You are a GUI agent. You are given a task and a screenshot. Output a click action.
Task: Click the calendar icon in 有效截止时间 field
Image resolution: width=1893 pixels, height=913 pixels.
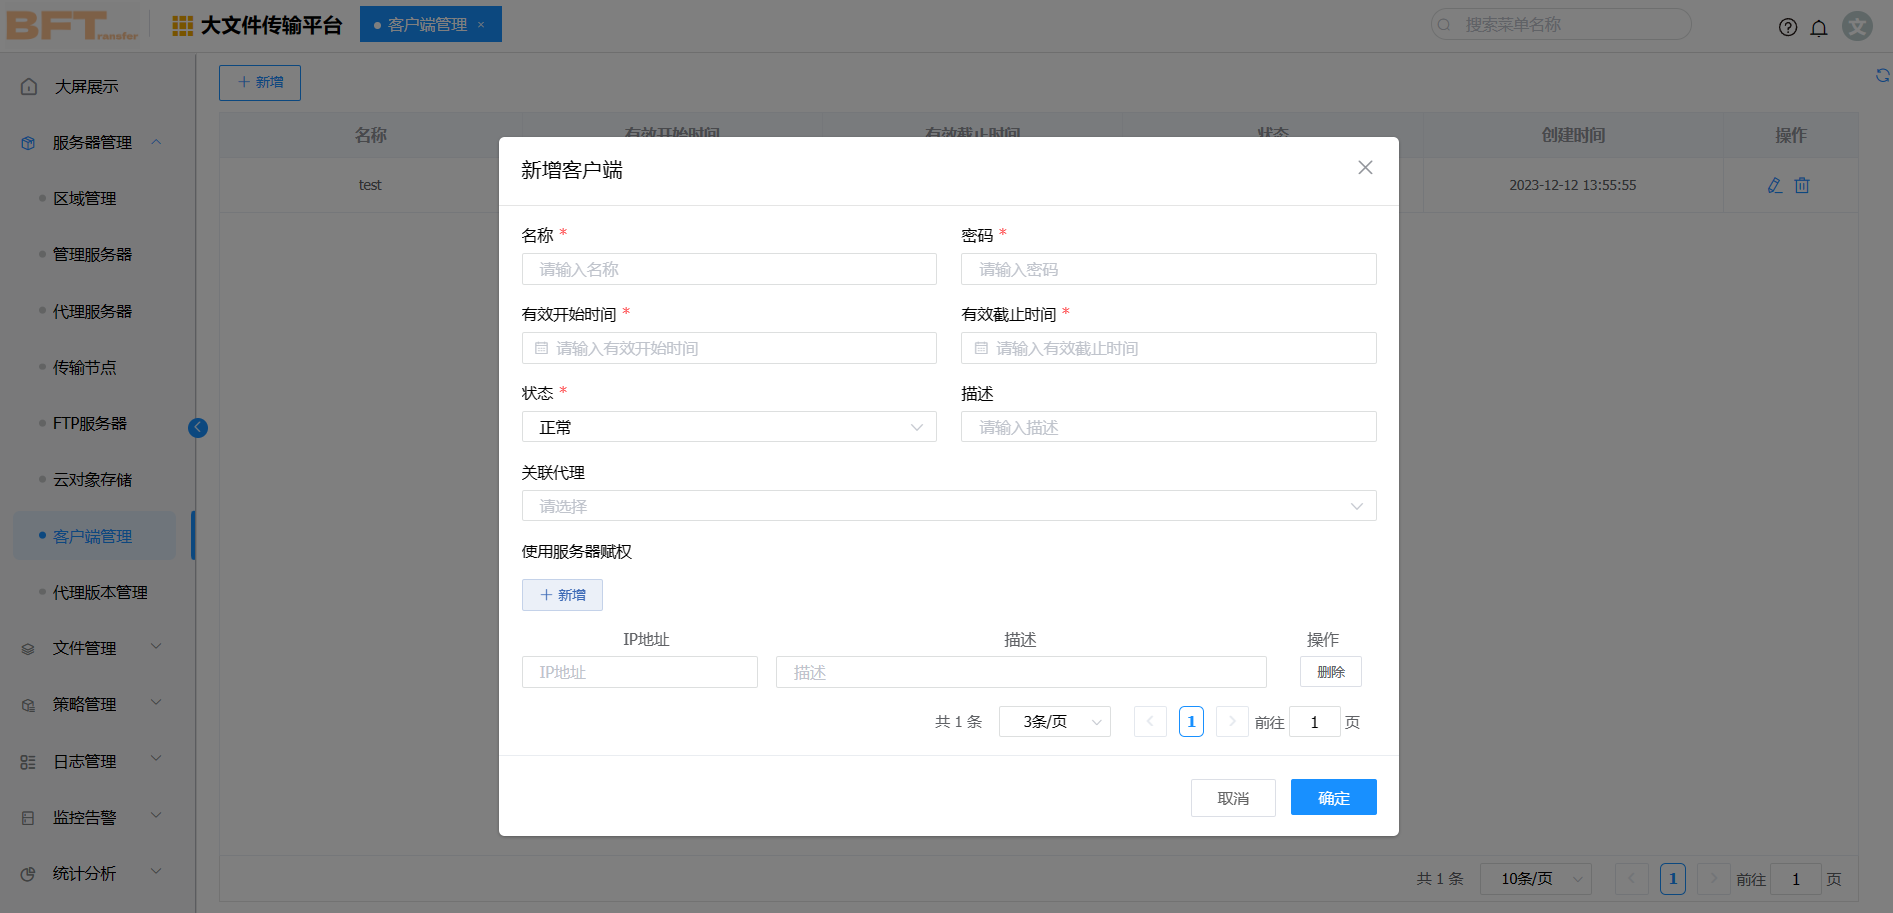(978, 348)
